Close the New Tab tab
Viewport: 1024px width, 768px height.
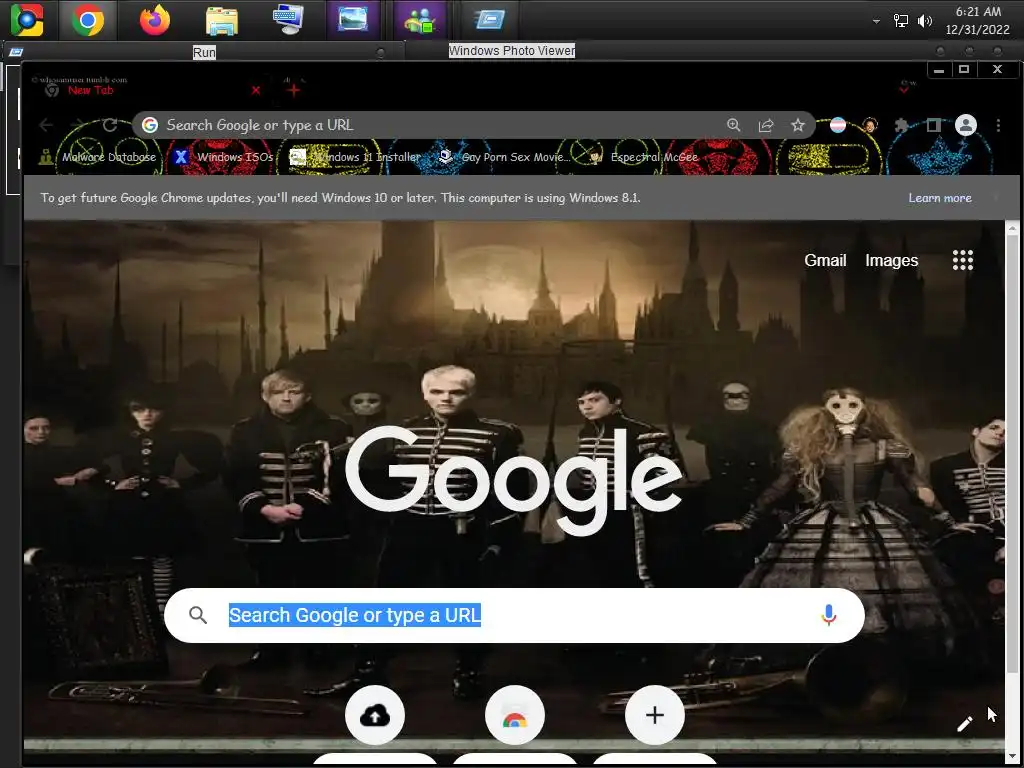tap(256, 90)
